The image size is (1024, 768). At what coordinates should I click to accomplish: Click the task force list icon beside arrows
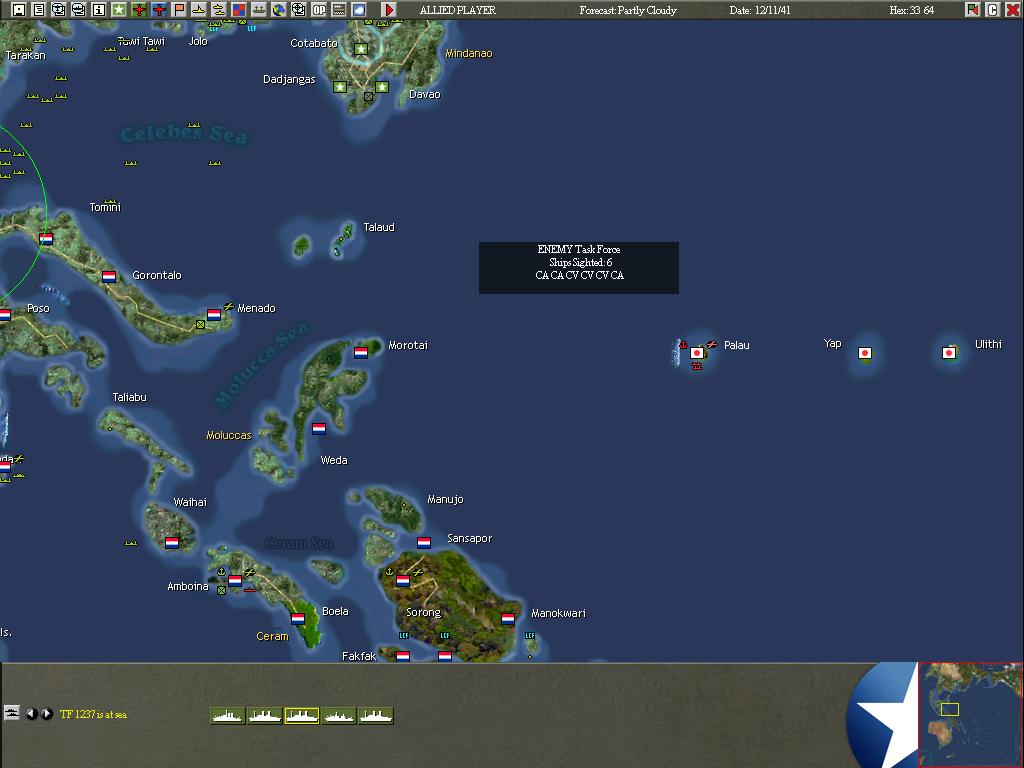12,712
